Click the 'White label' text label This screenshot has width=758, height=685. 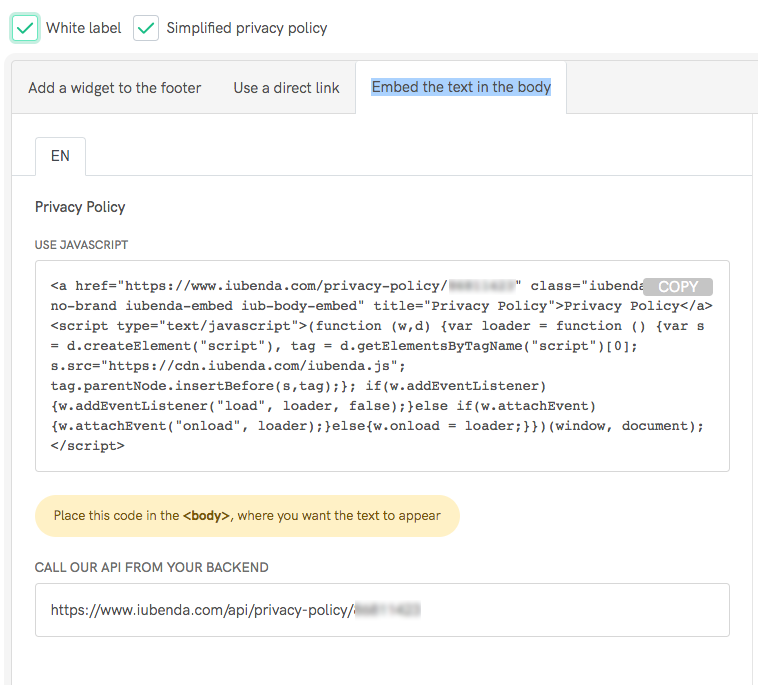click(83, 28)
